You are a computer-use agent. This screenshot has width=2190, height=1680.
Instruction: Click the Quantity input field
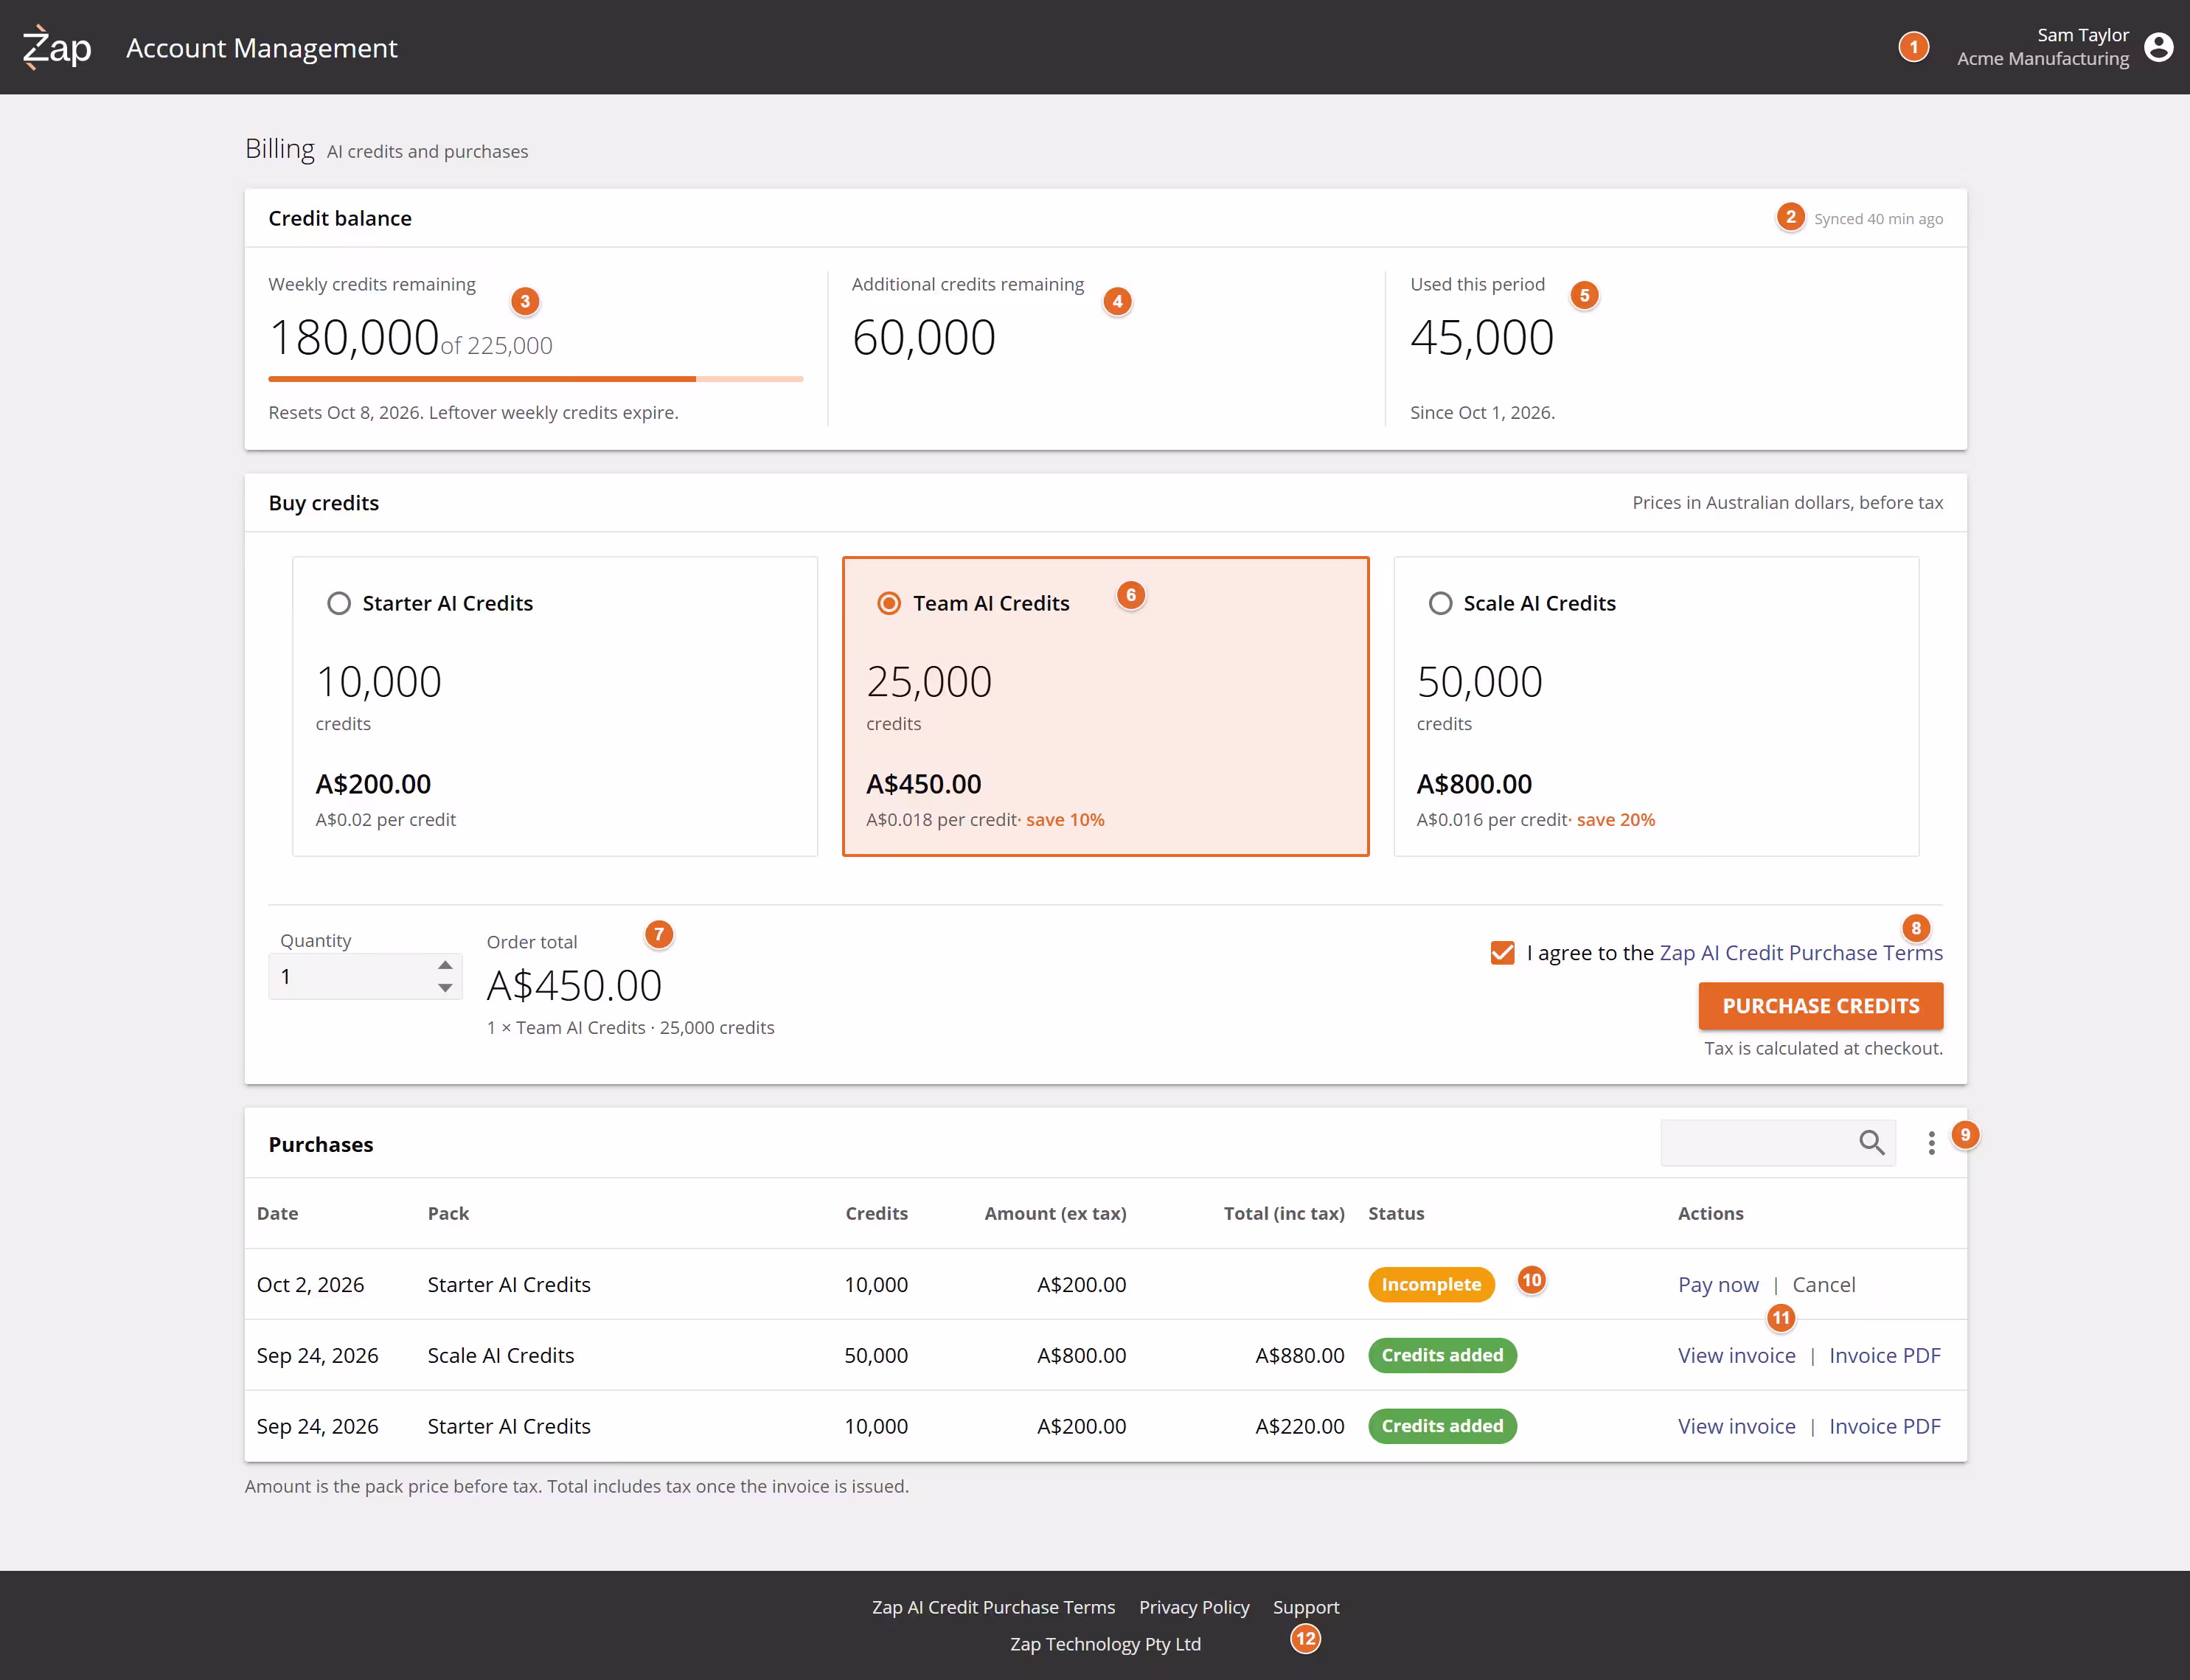pyautogui.click(x=365, y=976)
